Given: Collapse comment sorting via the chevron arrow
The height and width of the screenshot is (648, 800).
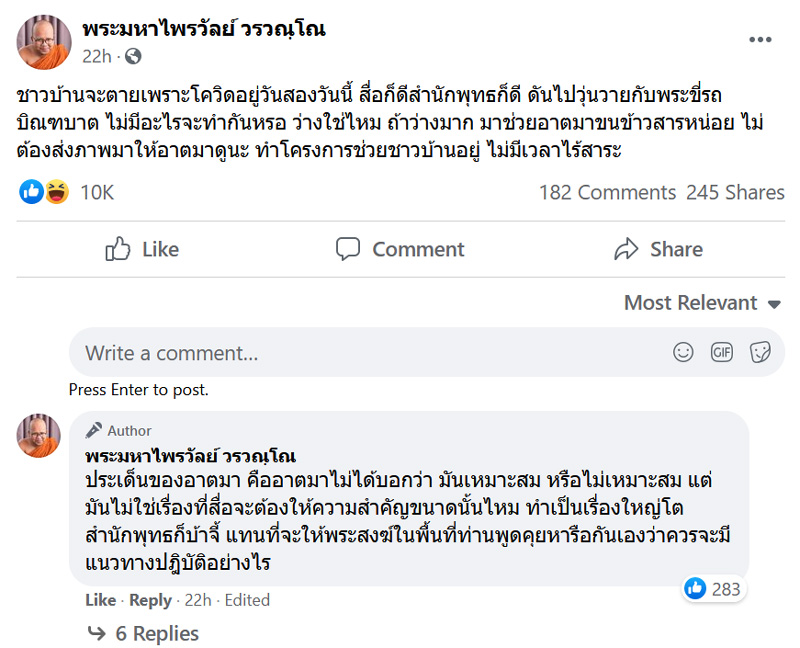Looking at the screenshot, I should point(773,303).
